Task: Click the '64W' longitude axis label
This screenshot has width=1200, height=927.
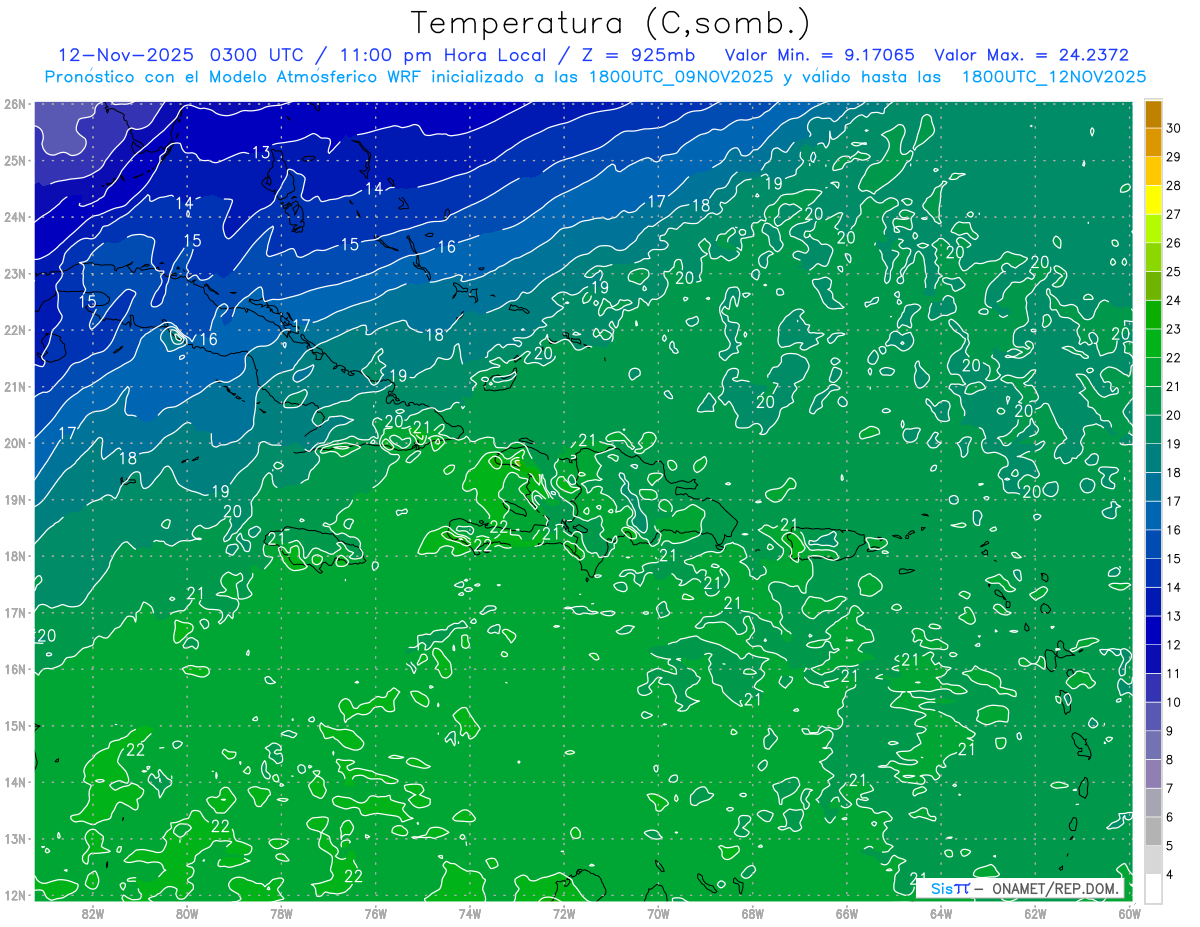Action: 941,913
